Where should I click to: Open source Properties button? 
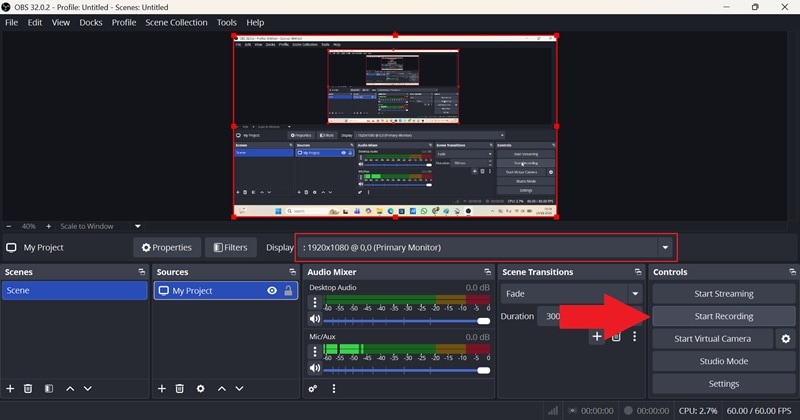pyautogui.click(x=167, y=248)
